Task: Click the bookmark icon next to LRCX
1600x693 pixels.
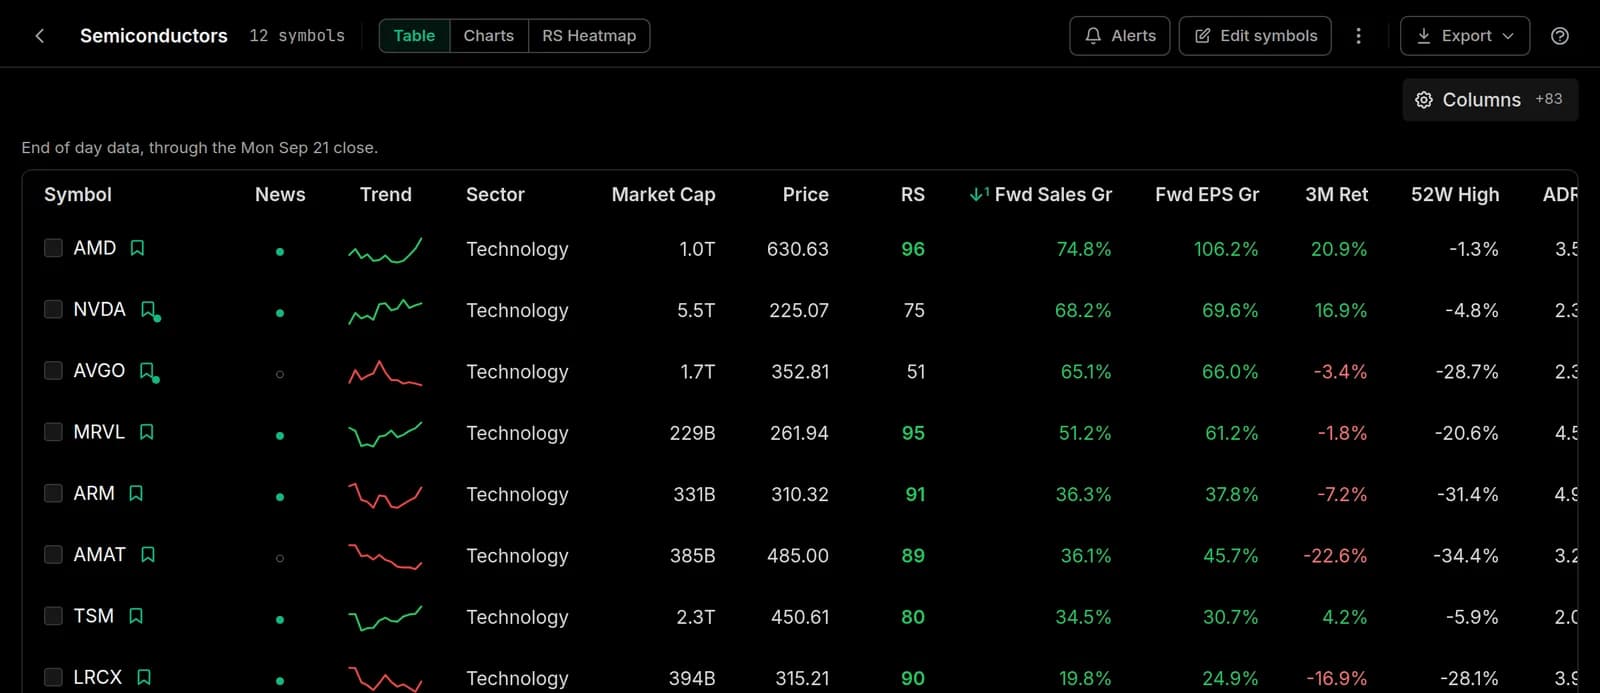Action: click(144, 677)
